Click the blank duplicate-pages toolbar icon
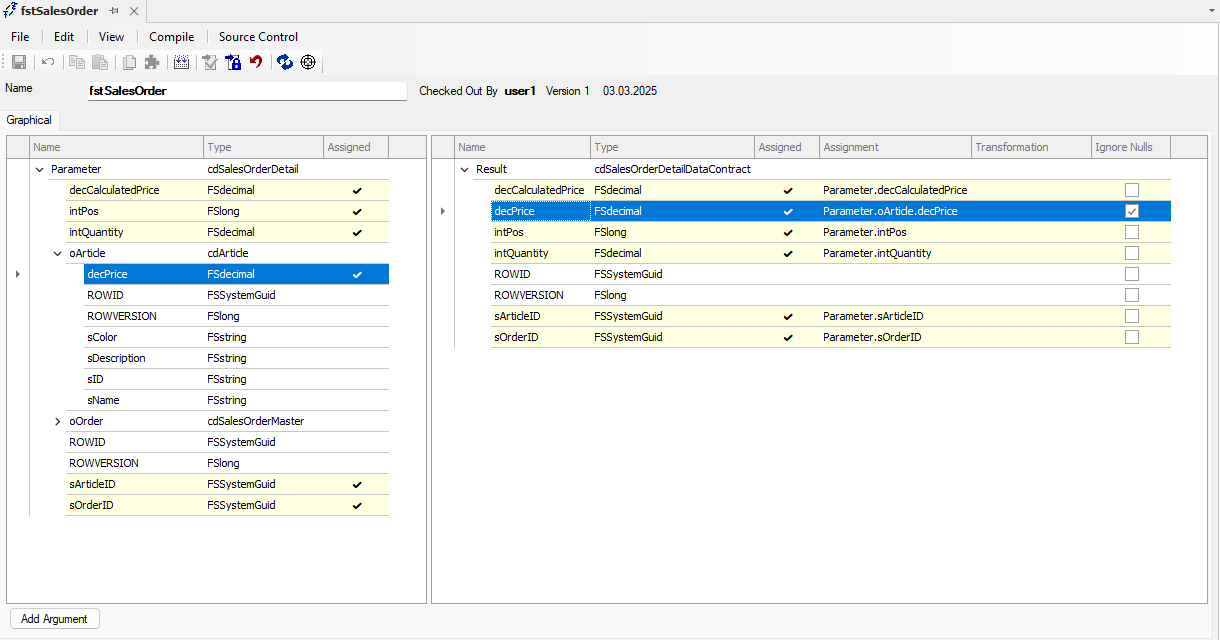The width and height of the screenshot is (1220, 640). (130, 62)
